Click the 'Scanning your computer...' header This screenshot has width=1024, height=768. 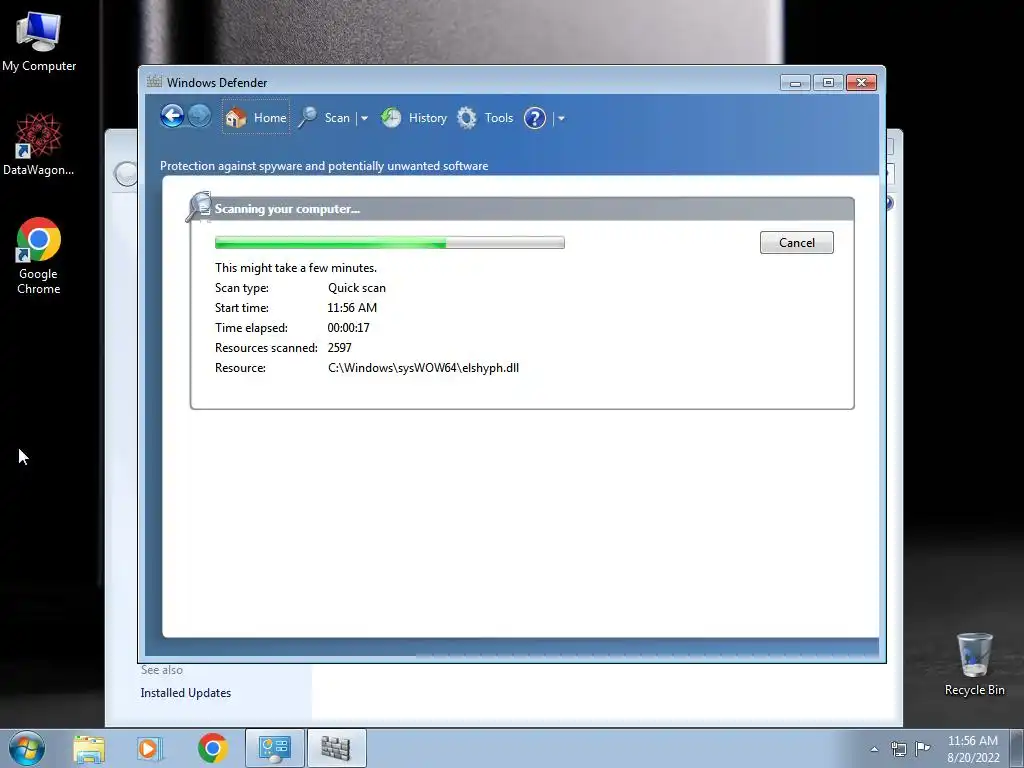(x=287, y=209)
